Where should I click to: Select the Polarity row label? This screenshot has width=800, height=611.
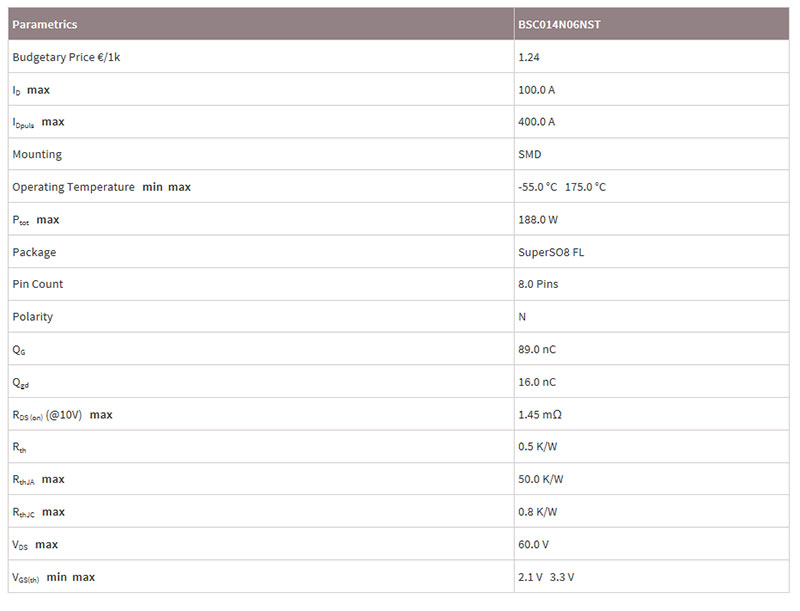click(33, 317)
